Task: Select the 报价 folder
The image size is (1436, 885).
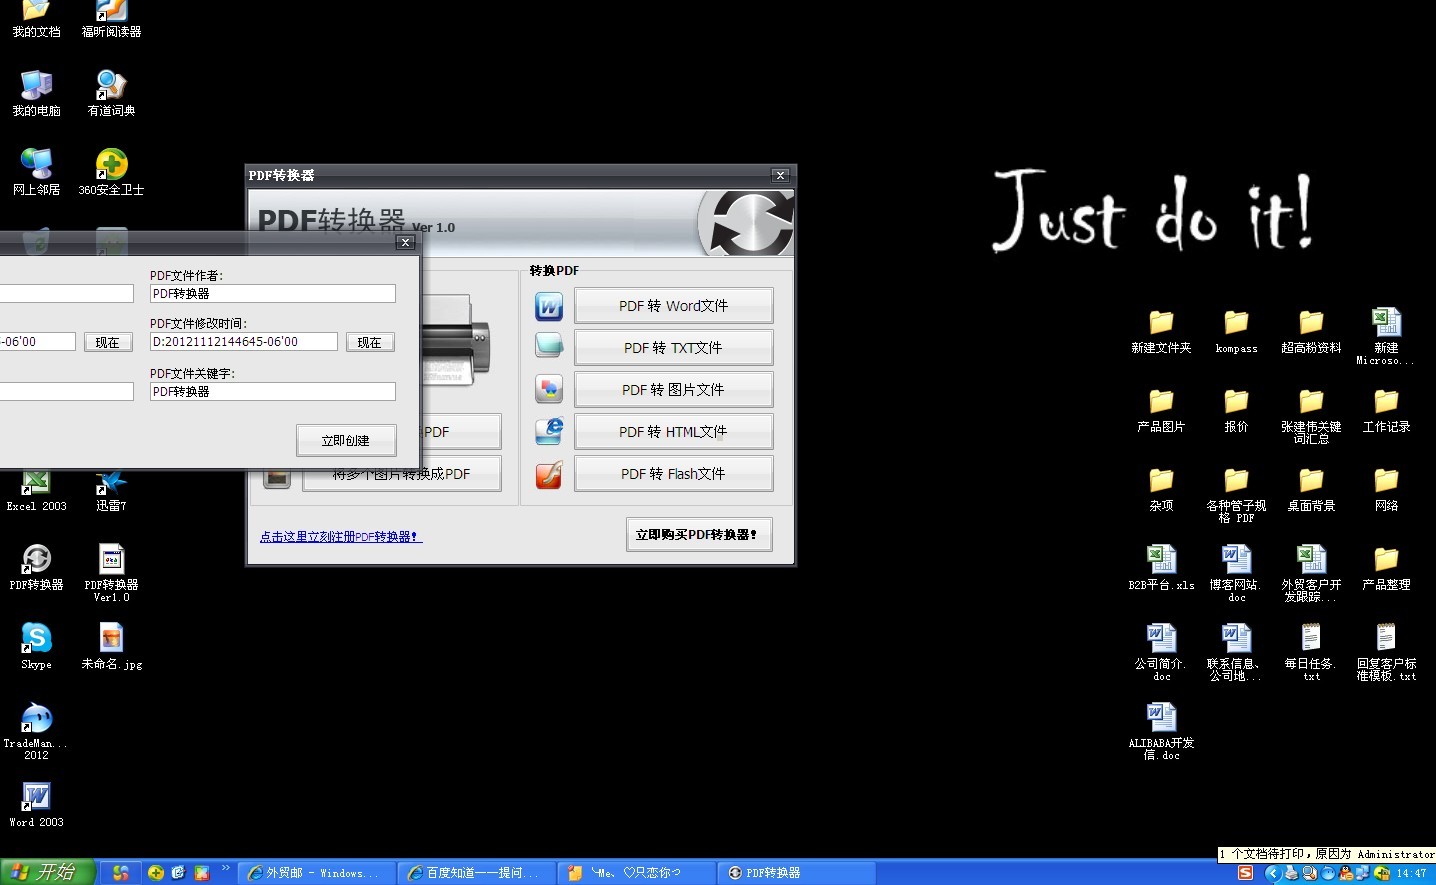Action: coord(1236,411)
